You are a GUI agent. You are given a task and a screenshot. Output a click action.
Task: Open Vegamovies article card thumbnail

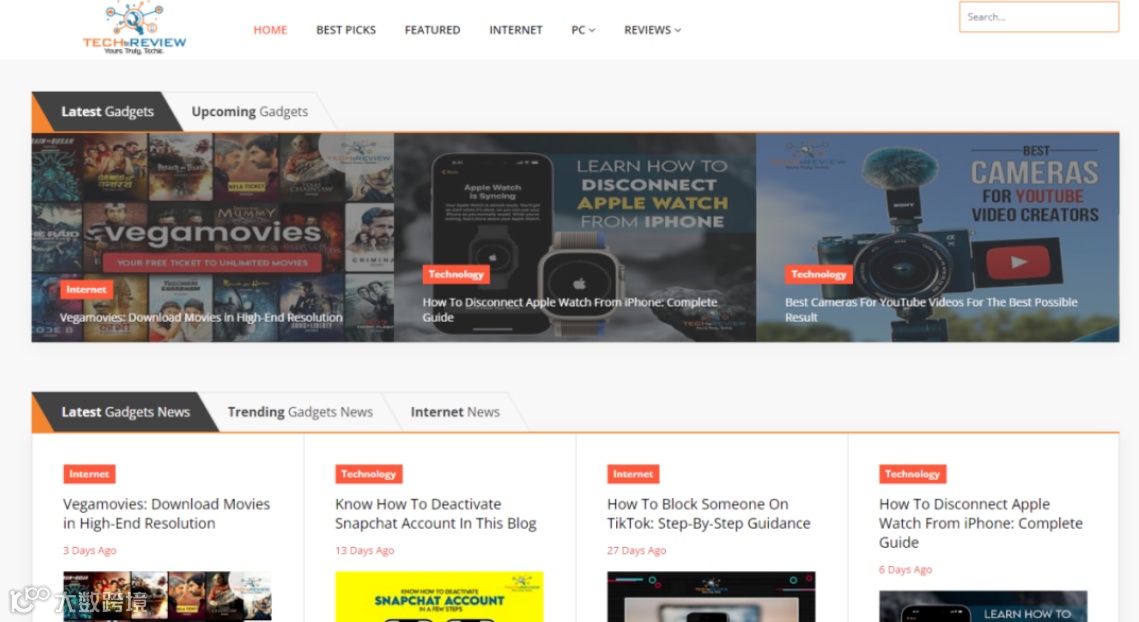(x=167, y=597)
